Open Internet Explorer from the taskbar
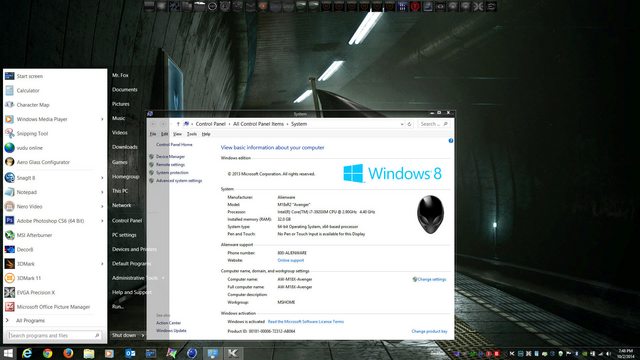The height and width of the screenshot is (360, 640). tap(27, 353)
